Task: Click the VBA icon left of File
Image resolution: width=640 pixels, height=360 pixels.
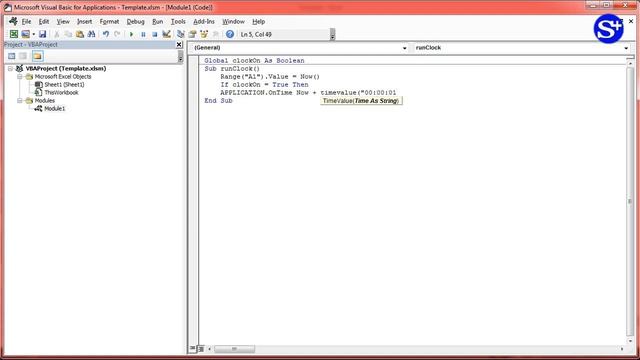Action: click(13, 21)
